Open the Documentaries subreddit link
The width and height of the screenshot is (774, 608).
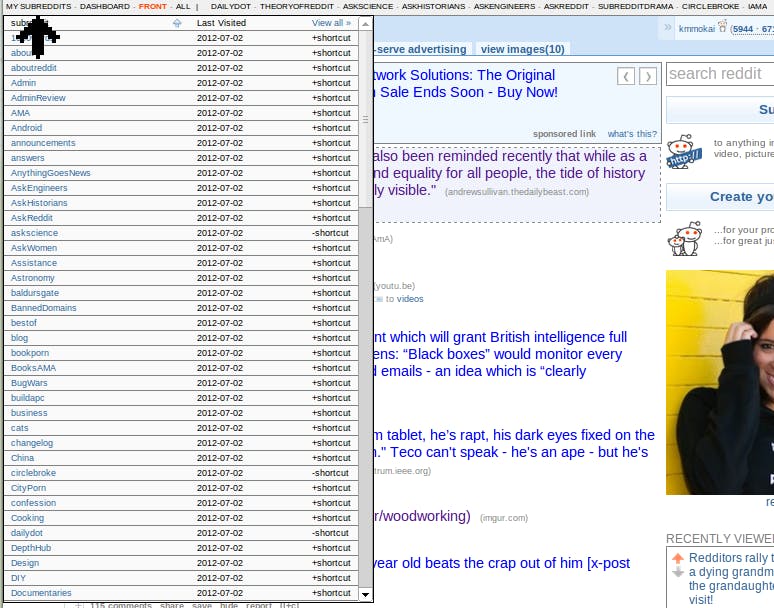pyautogui.click(x=41, y=593)
